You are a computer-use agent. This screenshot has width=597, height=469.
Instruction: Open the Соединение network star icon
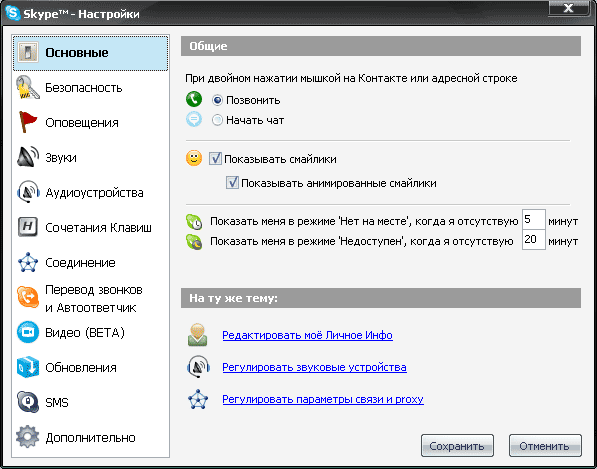pyautogui.click(x=28, y=262)
